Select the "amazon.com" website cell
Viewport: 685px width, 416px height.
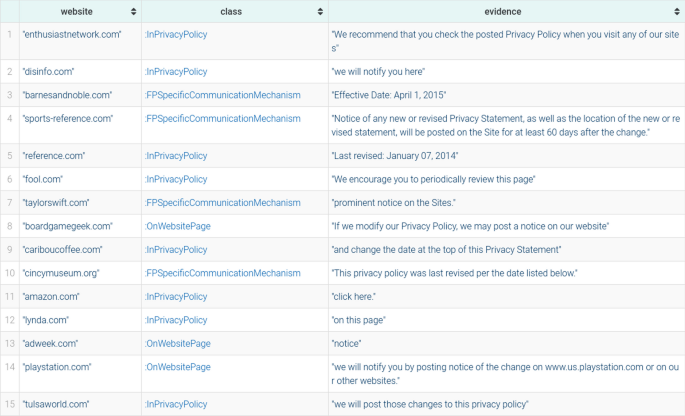coord(51,297)
